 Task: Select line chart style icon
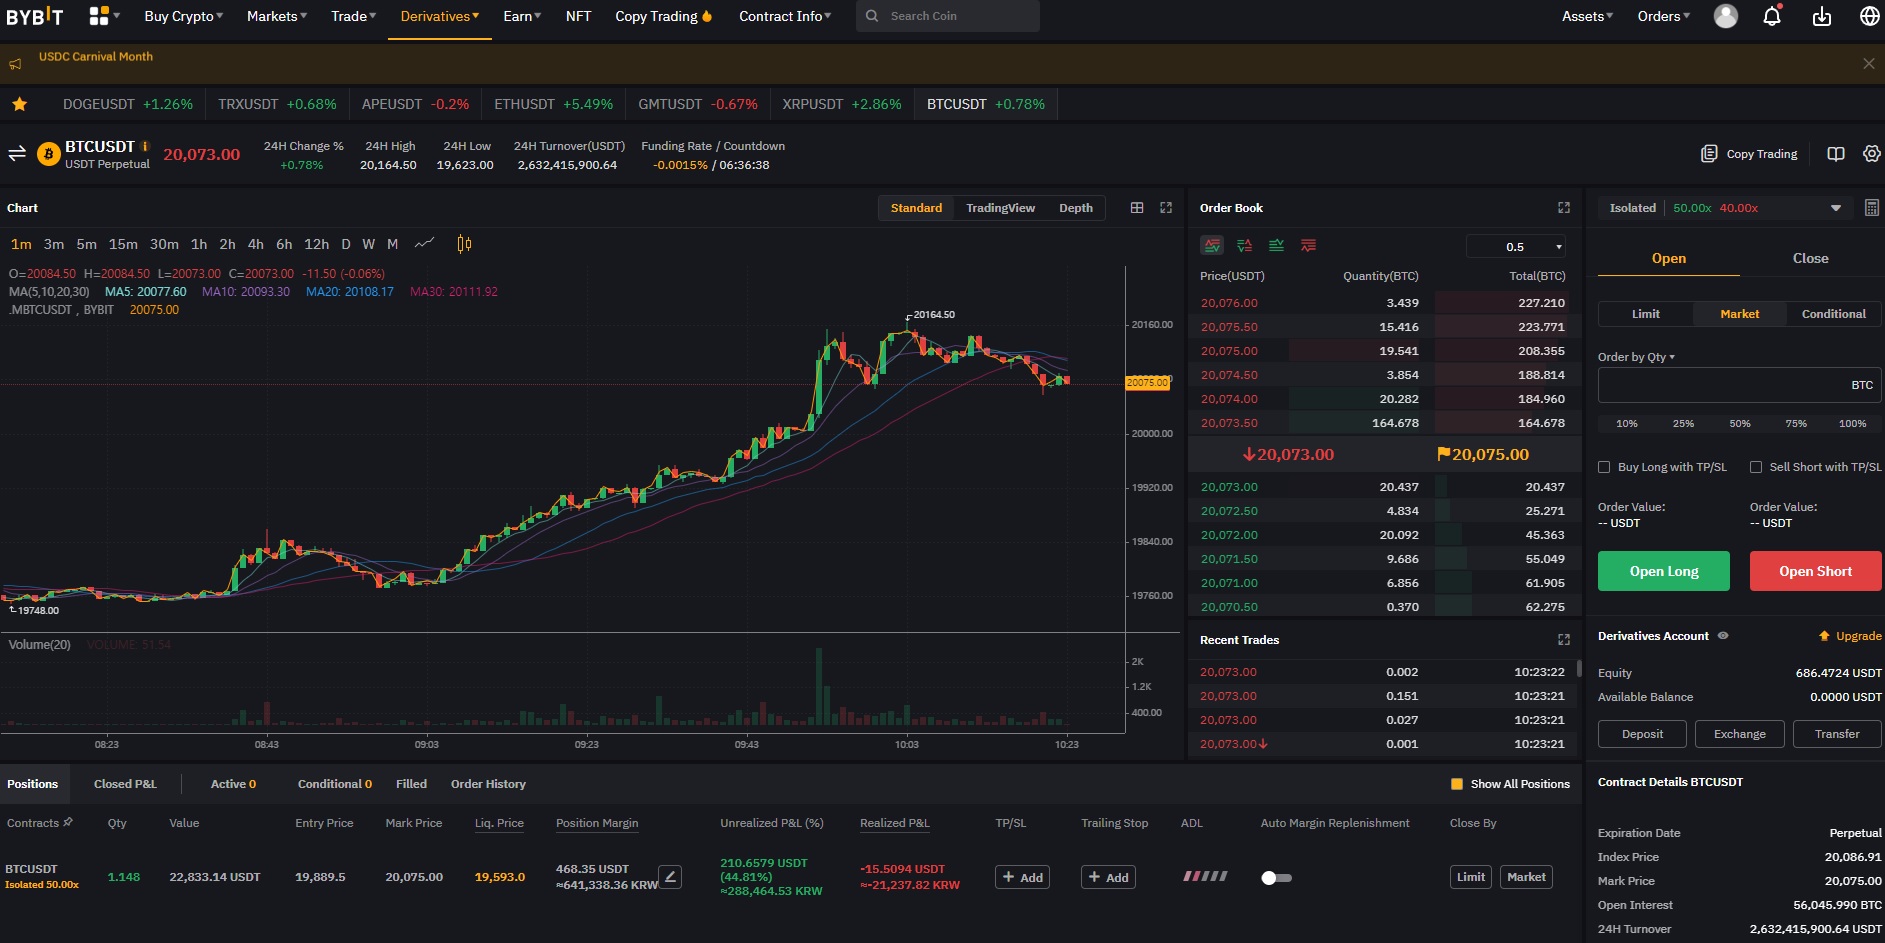425,243
